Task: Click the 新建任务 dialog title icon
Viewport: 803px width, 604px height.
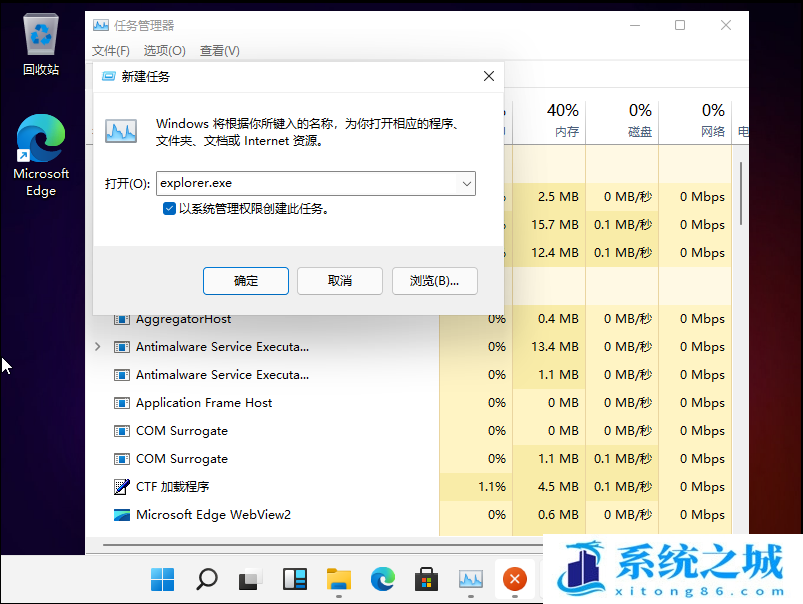Action: (x=109, y=76)
